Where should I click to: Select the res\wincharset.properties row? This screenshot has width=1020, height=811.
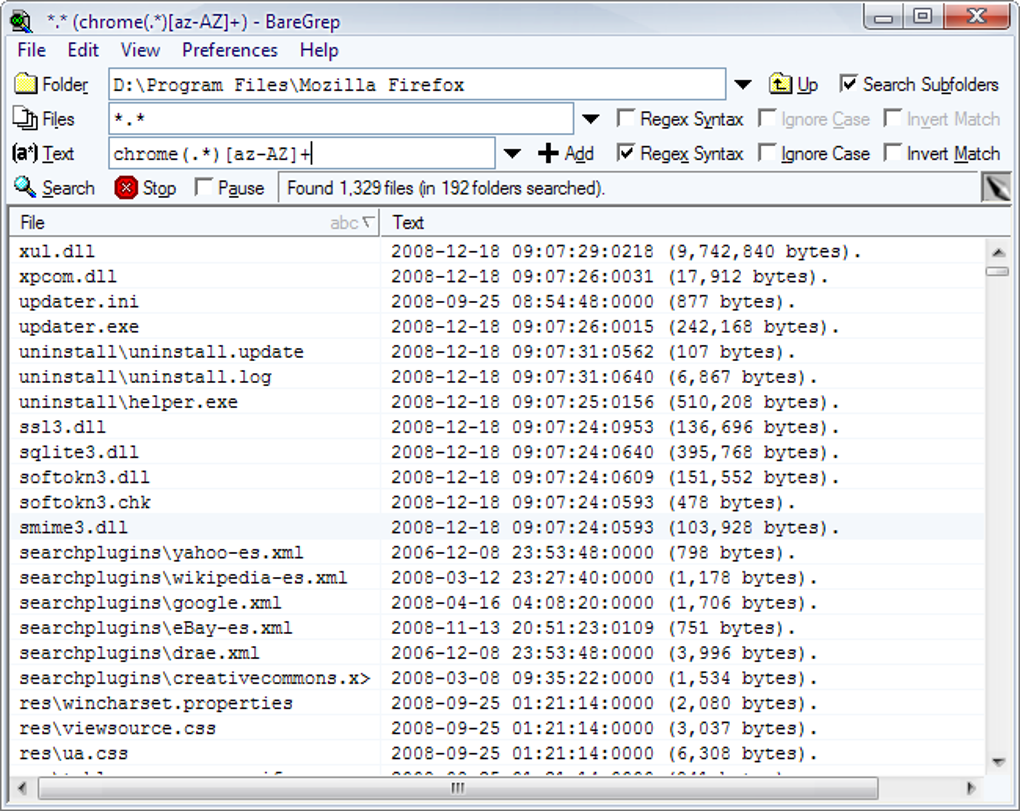tap(498, 703)
